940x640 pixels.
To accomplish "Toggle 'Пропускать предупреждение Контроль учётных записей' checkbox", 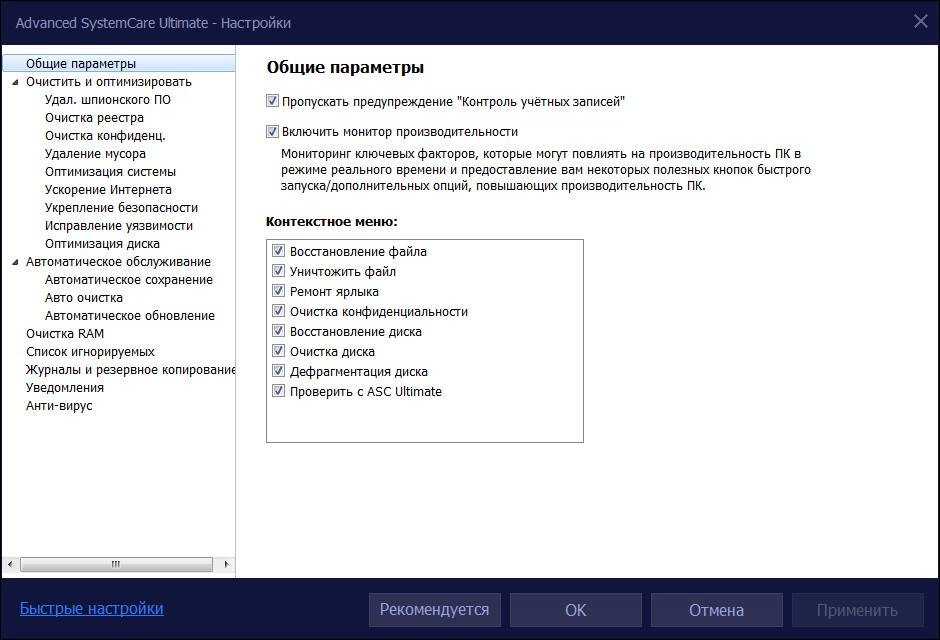I will [273, 101].
